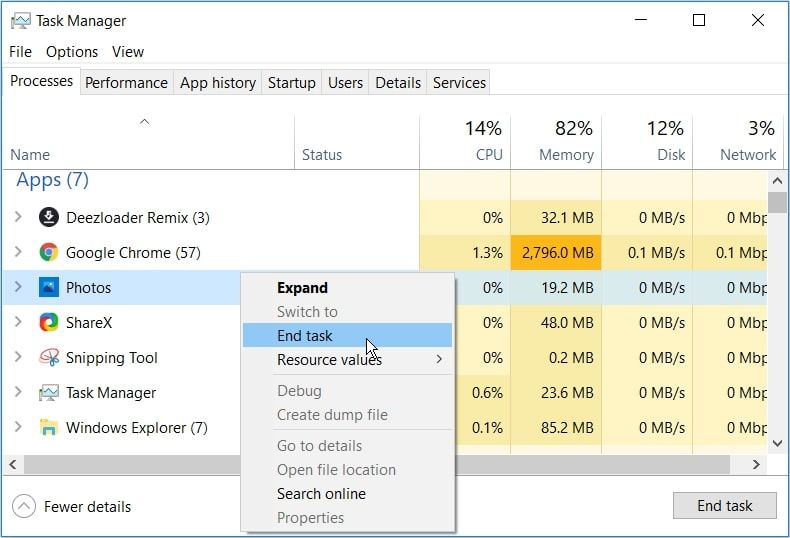The image size is (790, 538).
Task: Select Search online in context menu
Action: click(321, 494)
